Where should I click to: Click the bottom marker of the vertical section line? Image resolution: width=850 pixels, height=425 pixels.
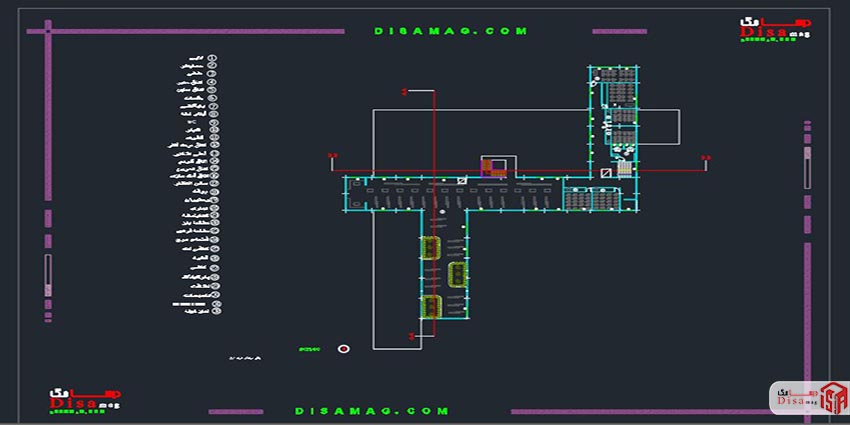pyautogui.click(x=410, y=336)
